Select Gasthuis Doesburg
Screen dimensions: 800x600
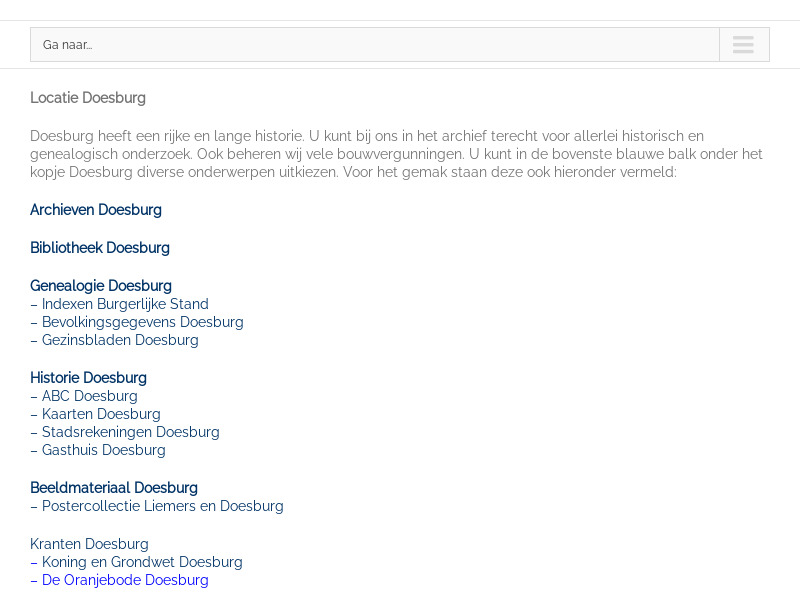click(103, 450)
